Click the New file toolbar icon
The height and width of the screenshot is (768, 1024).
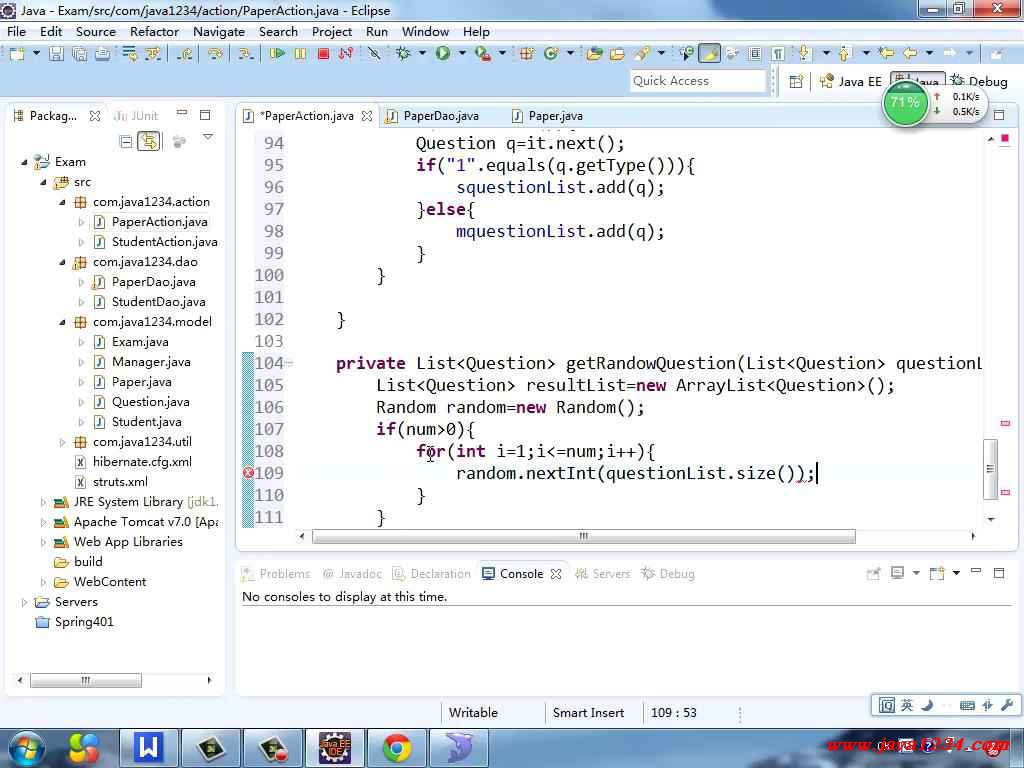pos(17,54)
